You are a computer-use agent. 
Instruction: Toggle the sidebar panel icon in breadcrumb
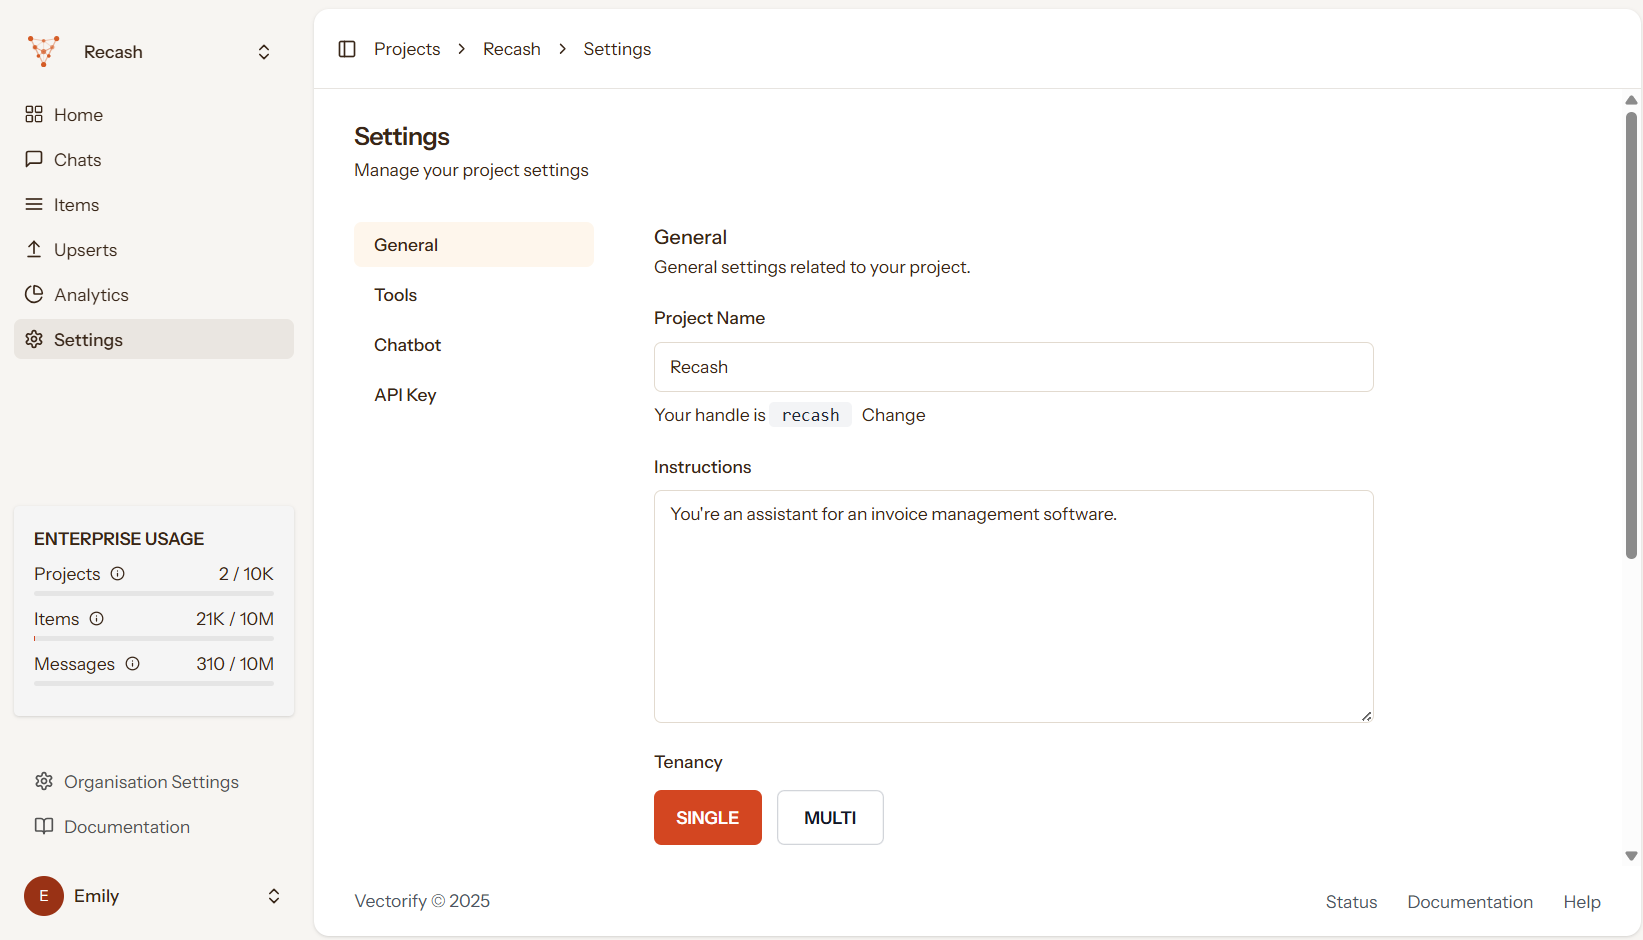347,48
